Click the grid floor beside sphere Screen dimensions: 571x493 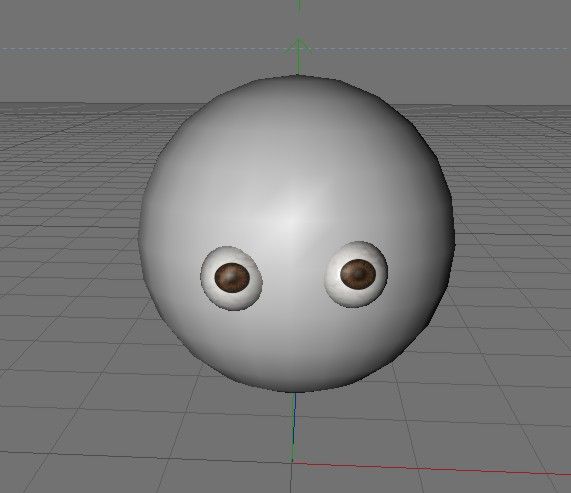[73, 255]
